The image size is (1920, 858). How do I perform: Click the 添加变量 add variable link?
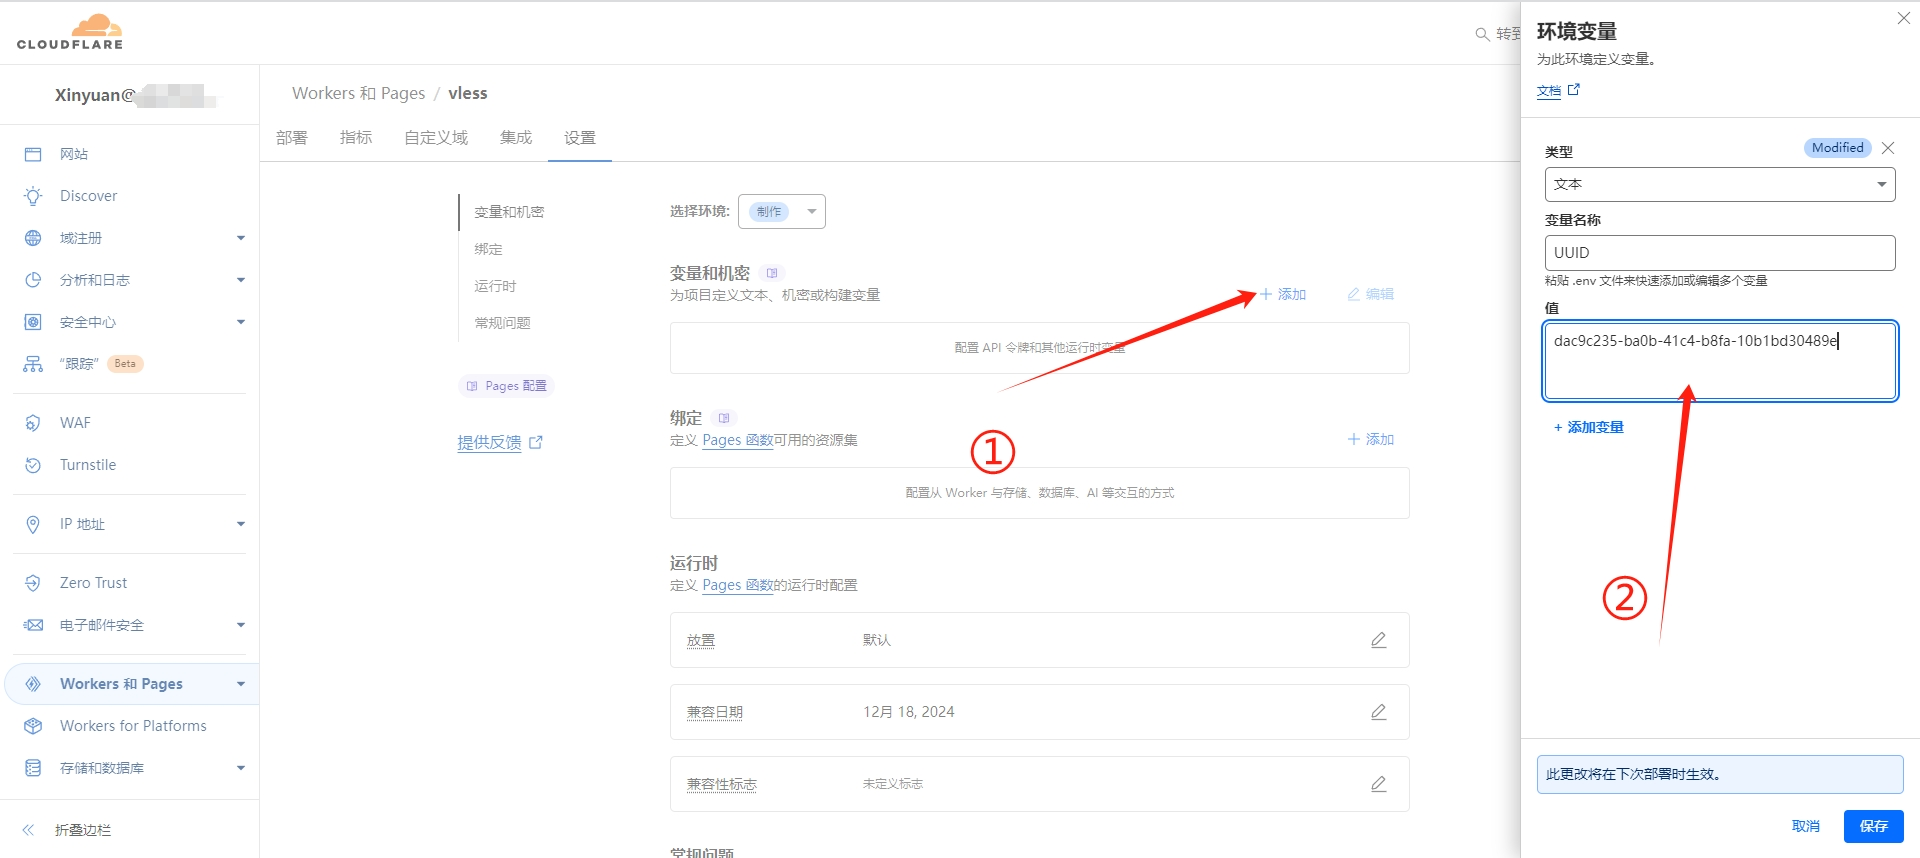tap(1589, 427)
